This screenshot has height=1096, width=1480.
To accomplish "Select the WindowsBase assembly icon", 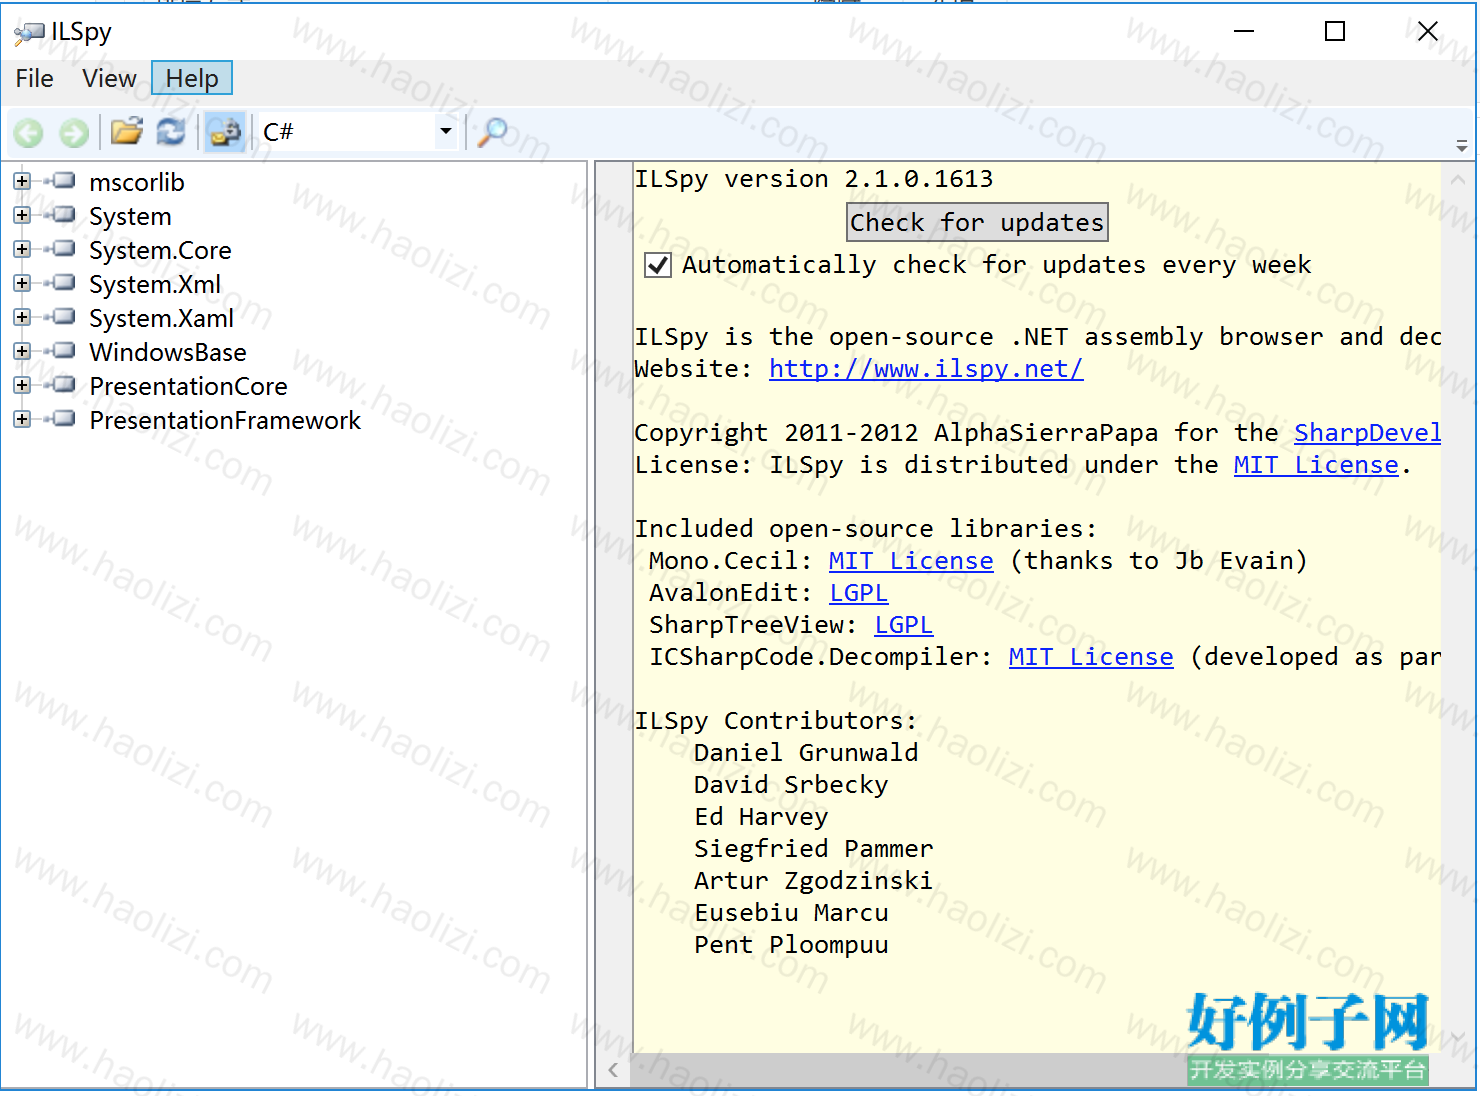I will click(61, 351).
